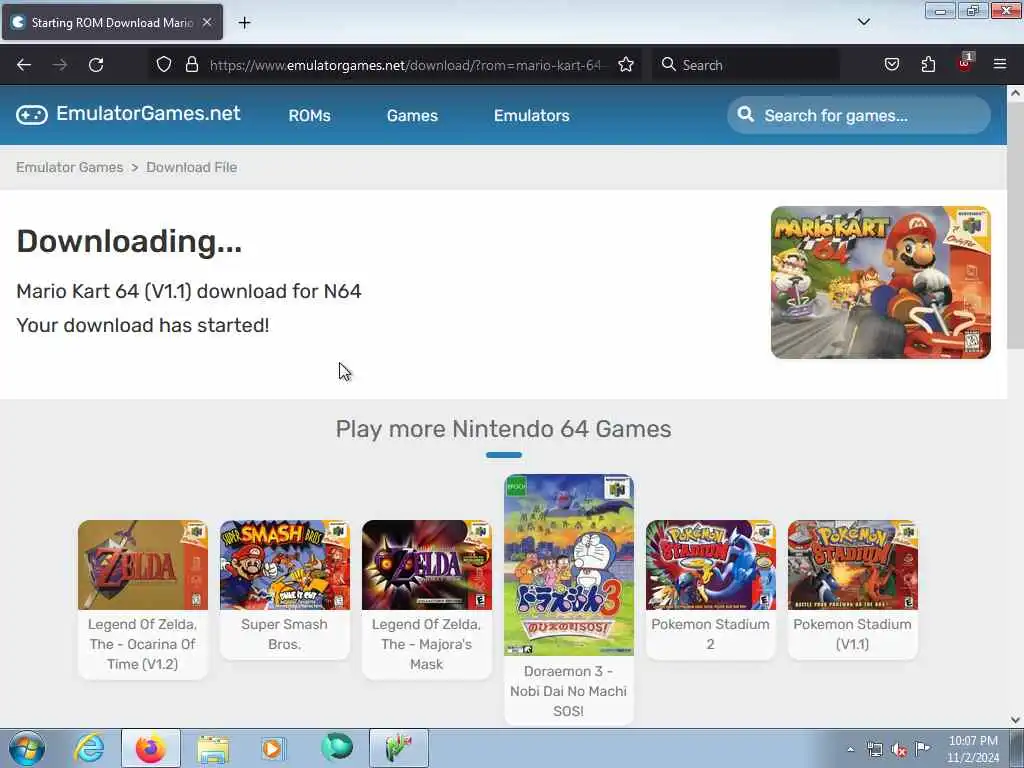This screenshot has width=1024, height=768.
Task: Focus the Firefox Search box
Action: [746, 65]
